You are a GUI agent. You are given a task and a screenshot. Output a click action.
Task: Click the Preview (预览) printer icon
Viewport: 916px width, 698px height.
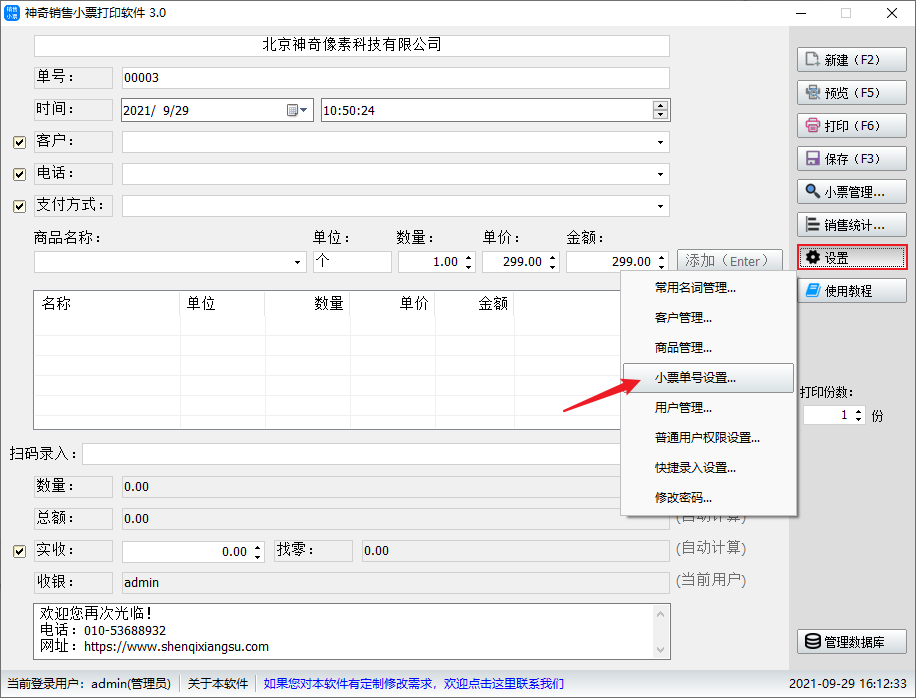tap(812, 93)
